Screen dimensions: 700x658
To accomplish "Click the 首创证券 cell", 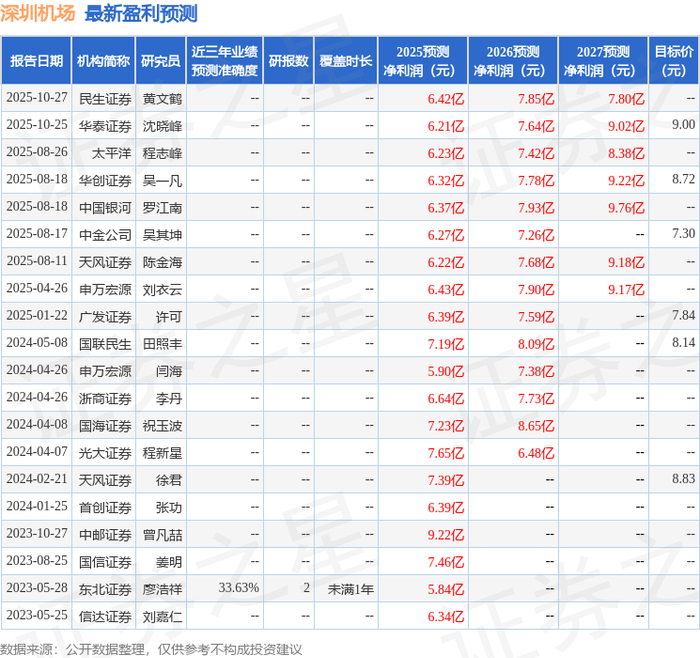I will coord(105,507).
